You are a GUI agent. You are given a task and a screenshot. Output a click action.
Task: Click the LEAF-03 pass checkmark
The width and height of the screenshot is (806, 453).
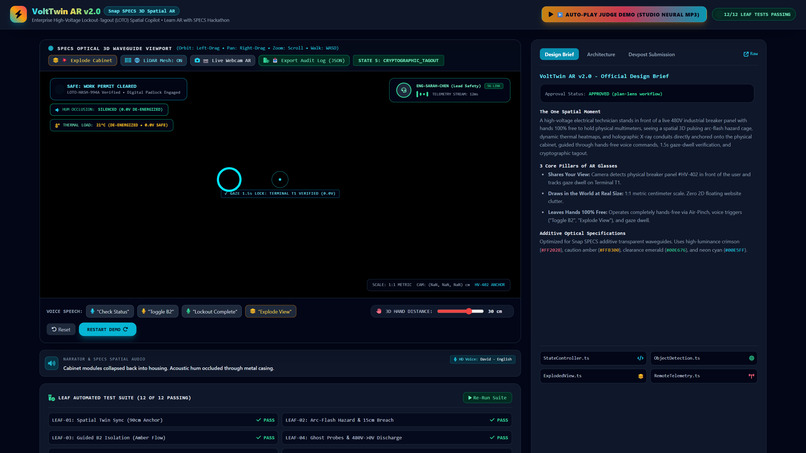[259, 438]
